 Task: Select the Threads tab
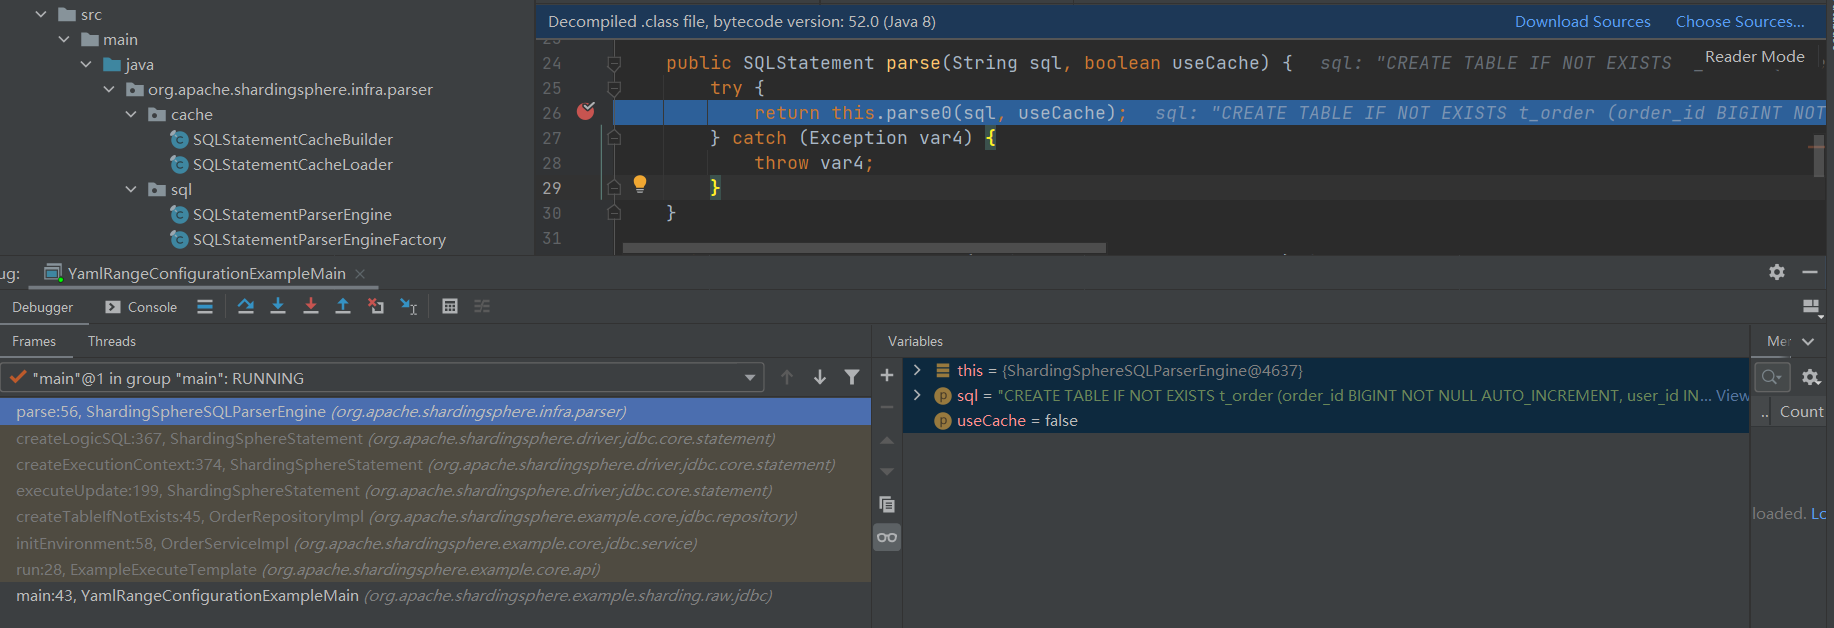(112, 341)
